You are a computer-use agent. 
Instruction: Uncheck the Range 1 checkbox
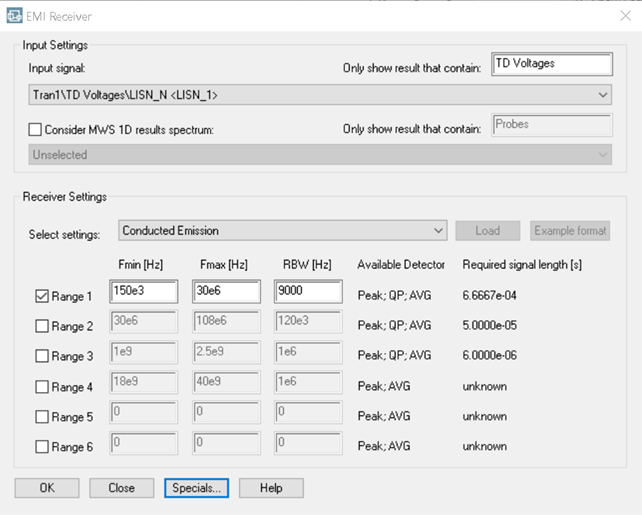pos(42,296)
